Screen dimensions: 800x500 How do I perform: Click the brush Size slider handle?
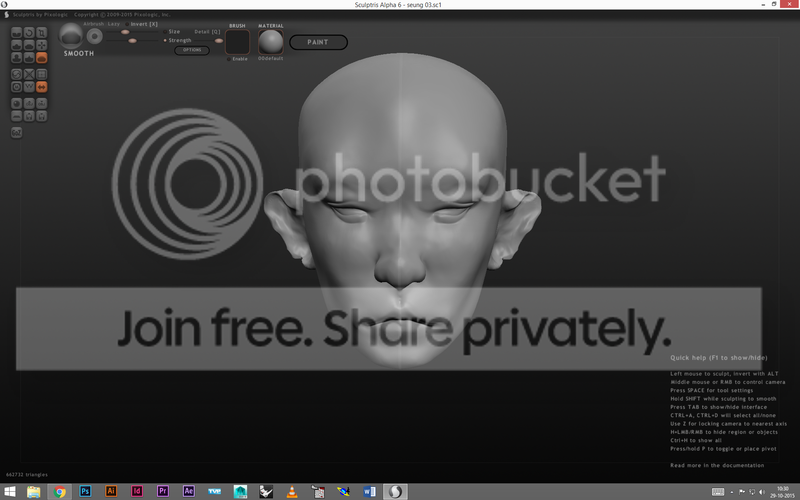click(x=125, y=32)
